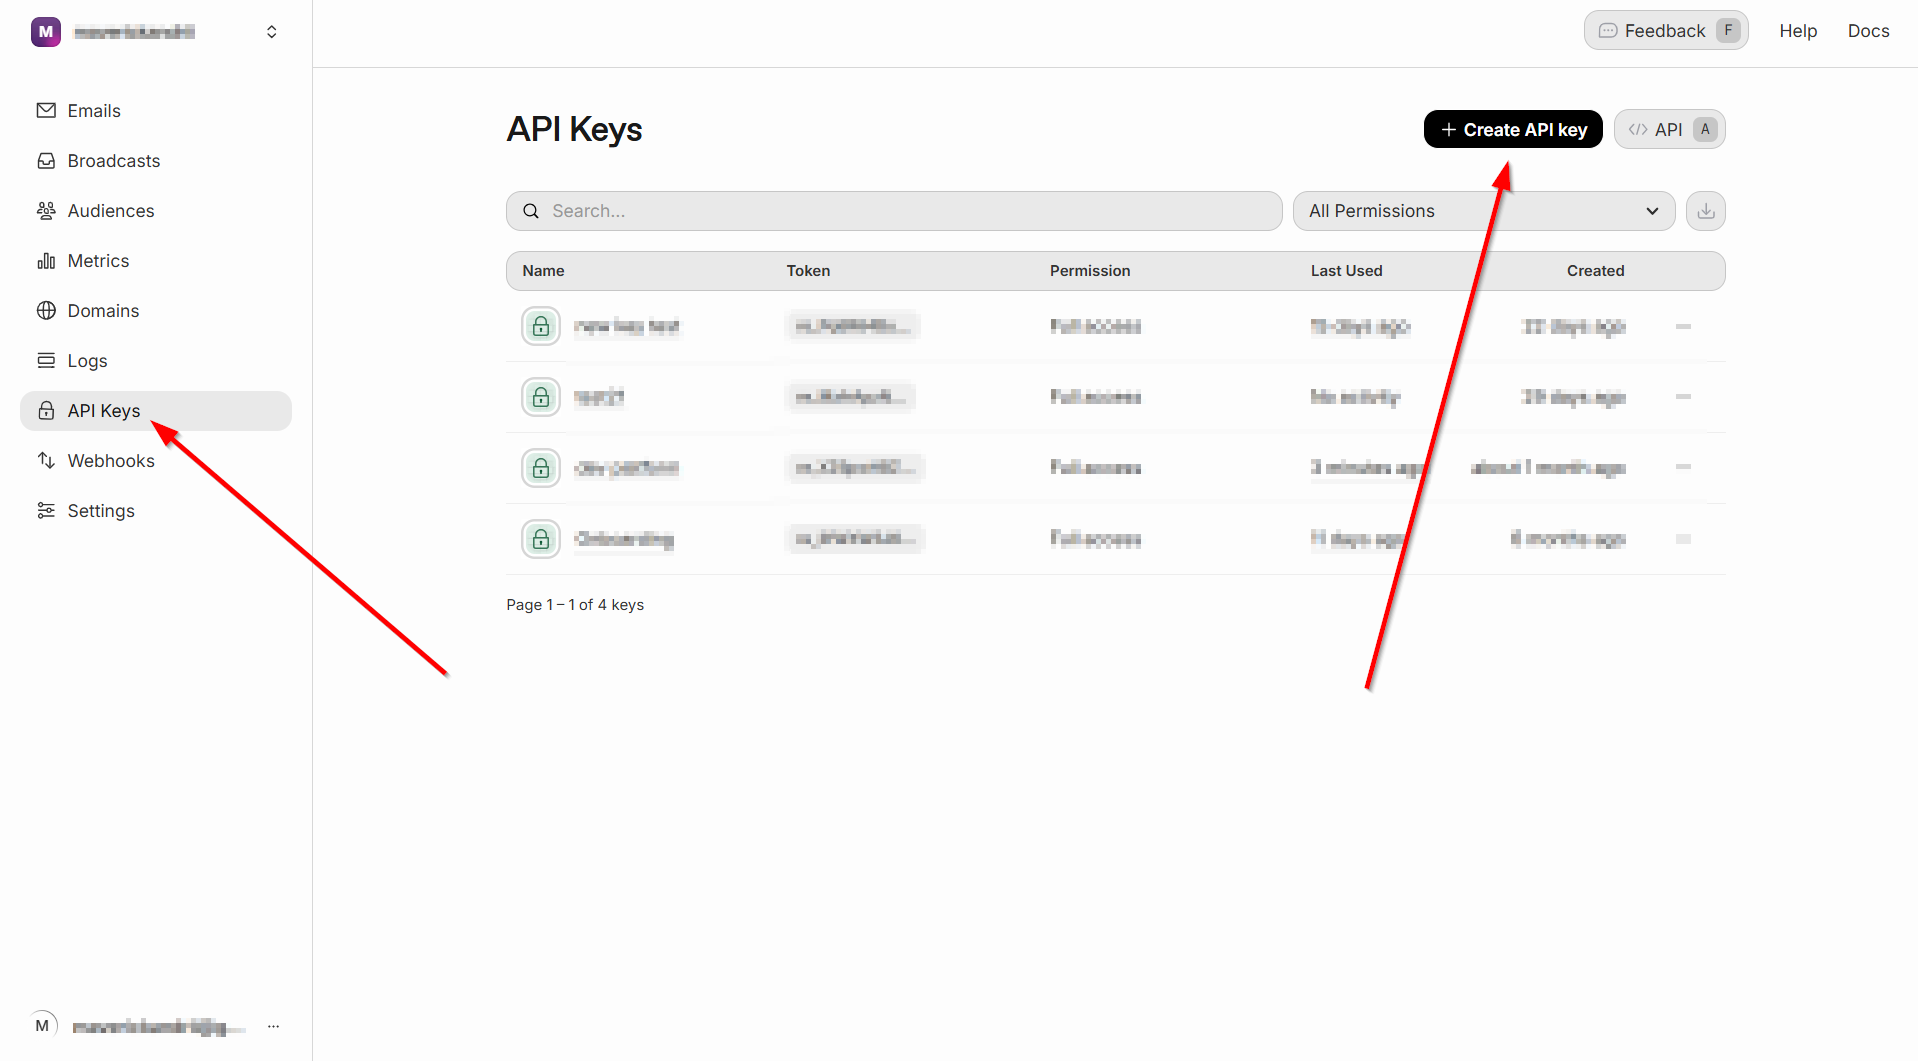Image resolution: width=1918 pixels, height=1061 pixels.
Task: Open more options for Onboarding key row
Action: tap(1683, 539)
